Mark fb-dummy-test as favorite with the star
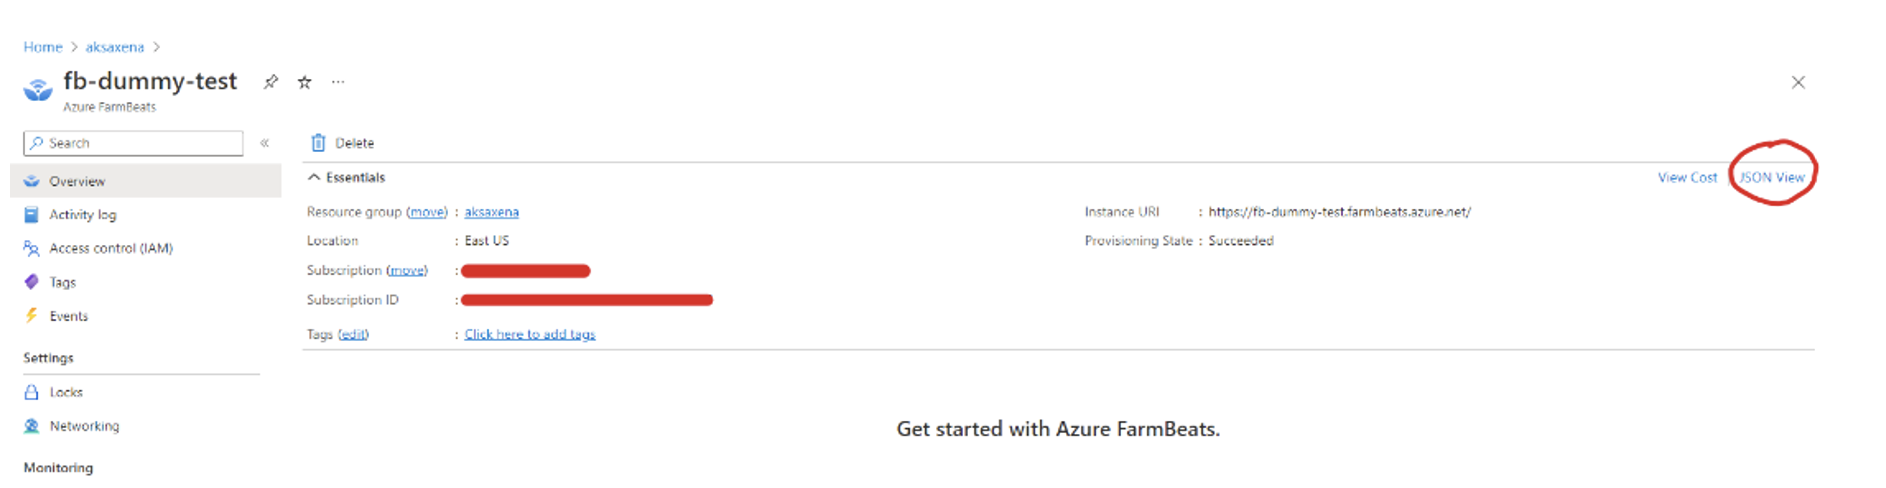 [x=305, y=82]
